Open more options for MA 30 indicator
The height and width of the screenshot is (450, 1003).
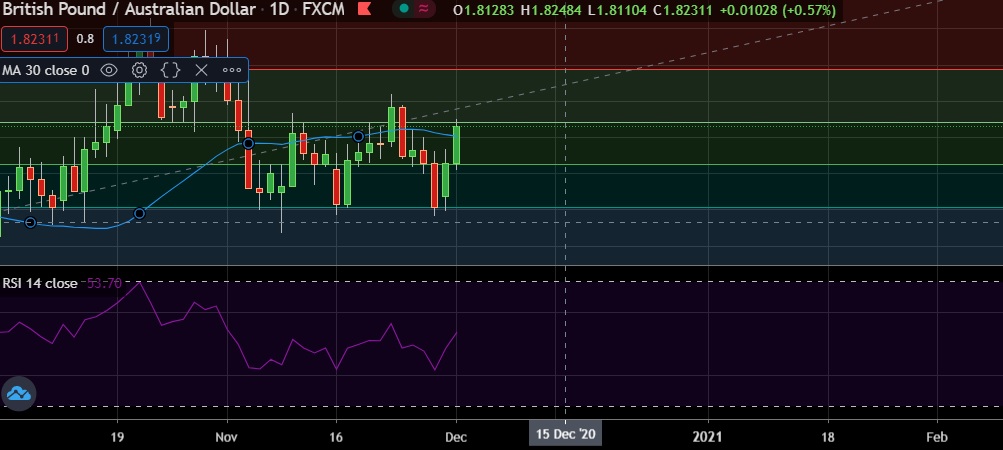click(232, 70)
